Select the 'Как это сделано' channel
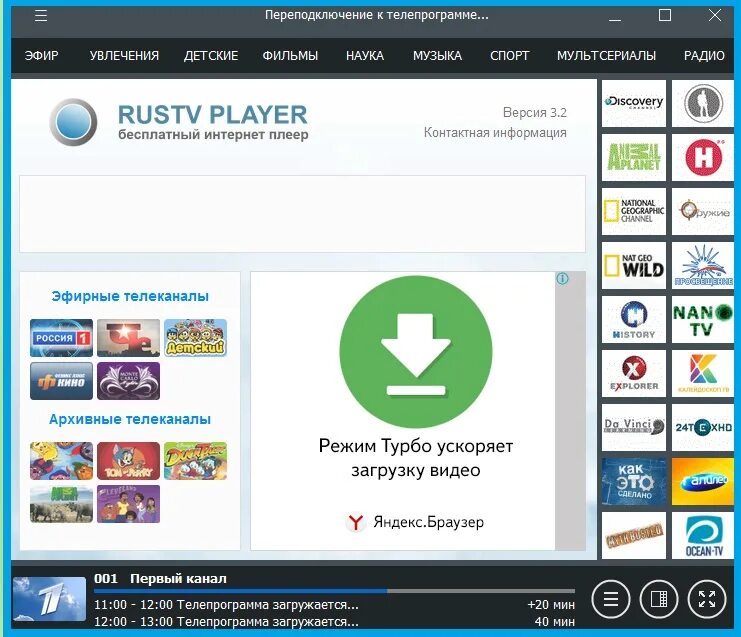741x637 pixels. pyautogui.click(x=634, y=482)
